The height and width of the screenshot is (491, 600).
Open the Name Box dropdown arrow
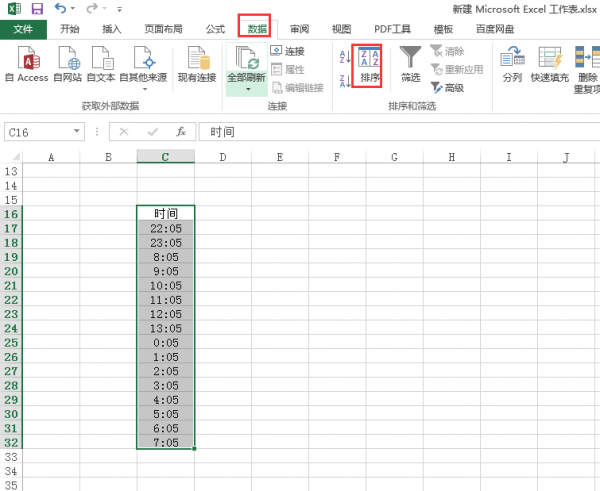click(77, 131)
